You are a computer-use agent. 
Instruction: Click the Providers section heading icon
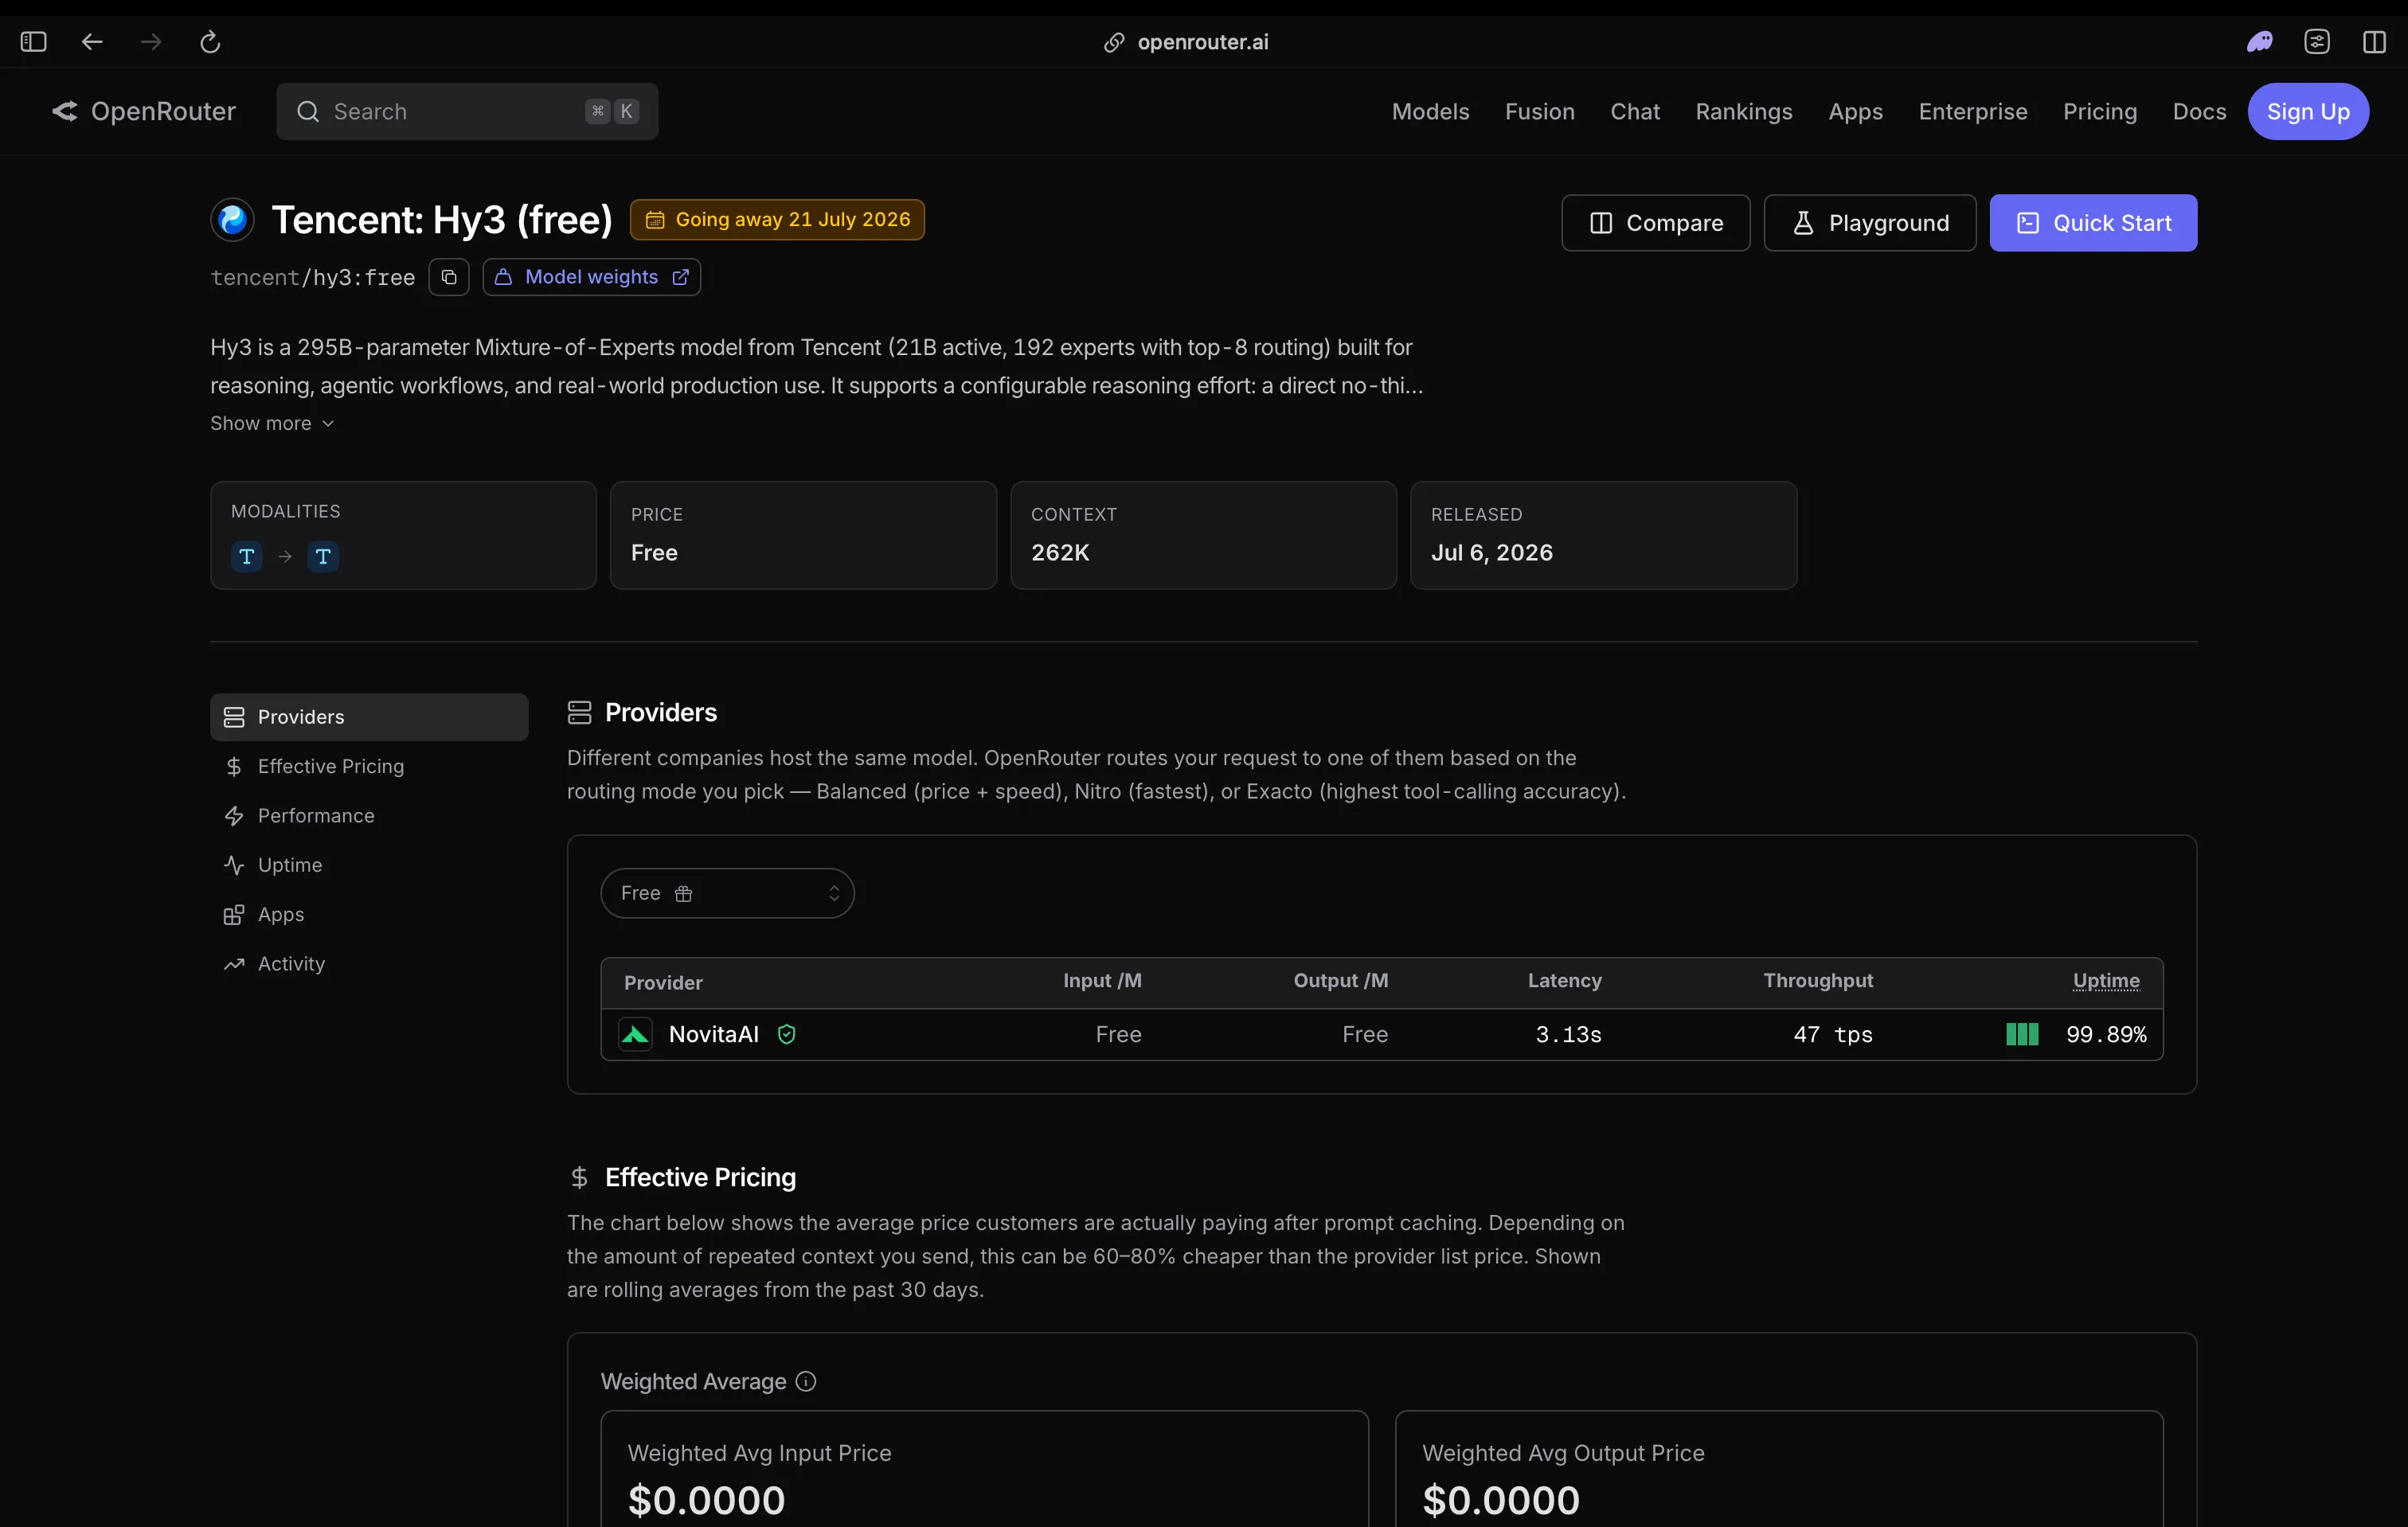coord(579,712)
